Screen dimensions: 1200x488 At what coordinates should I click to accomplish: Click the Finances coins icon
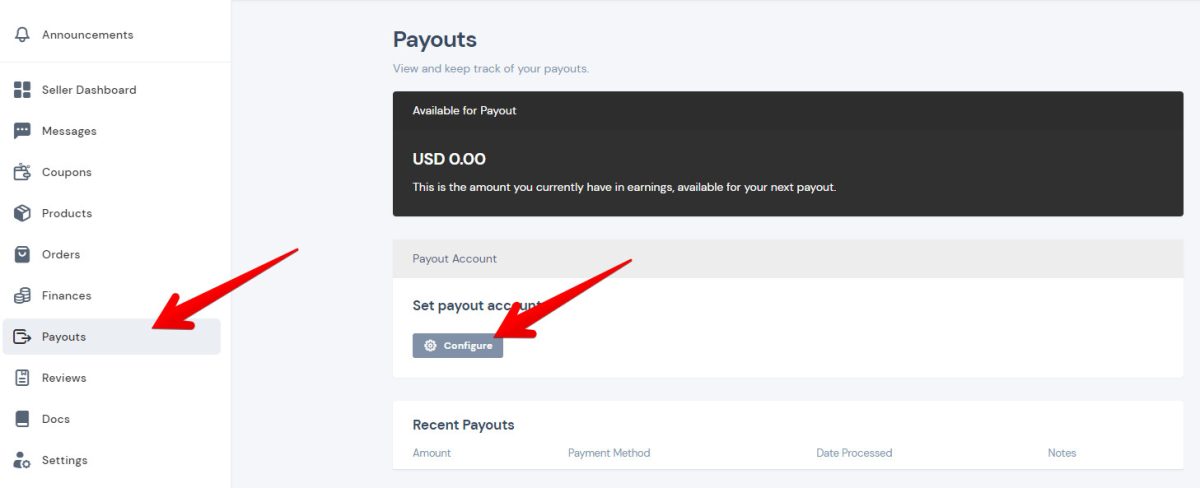pyautogui.click(x=22, y=295)
